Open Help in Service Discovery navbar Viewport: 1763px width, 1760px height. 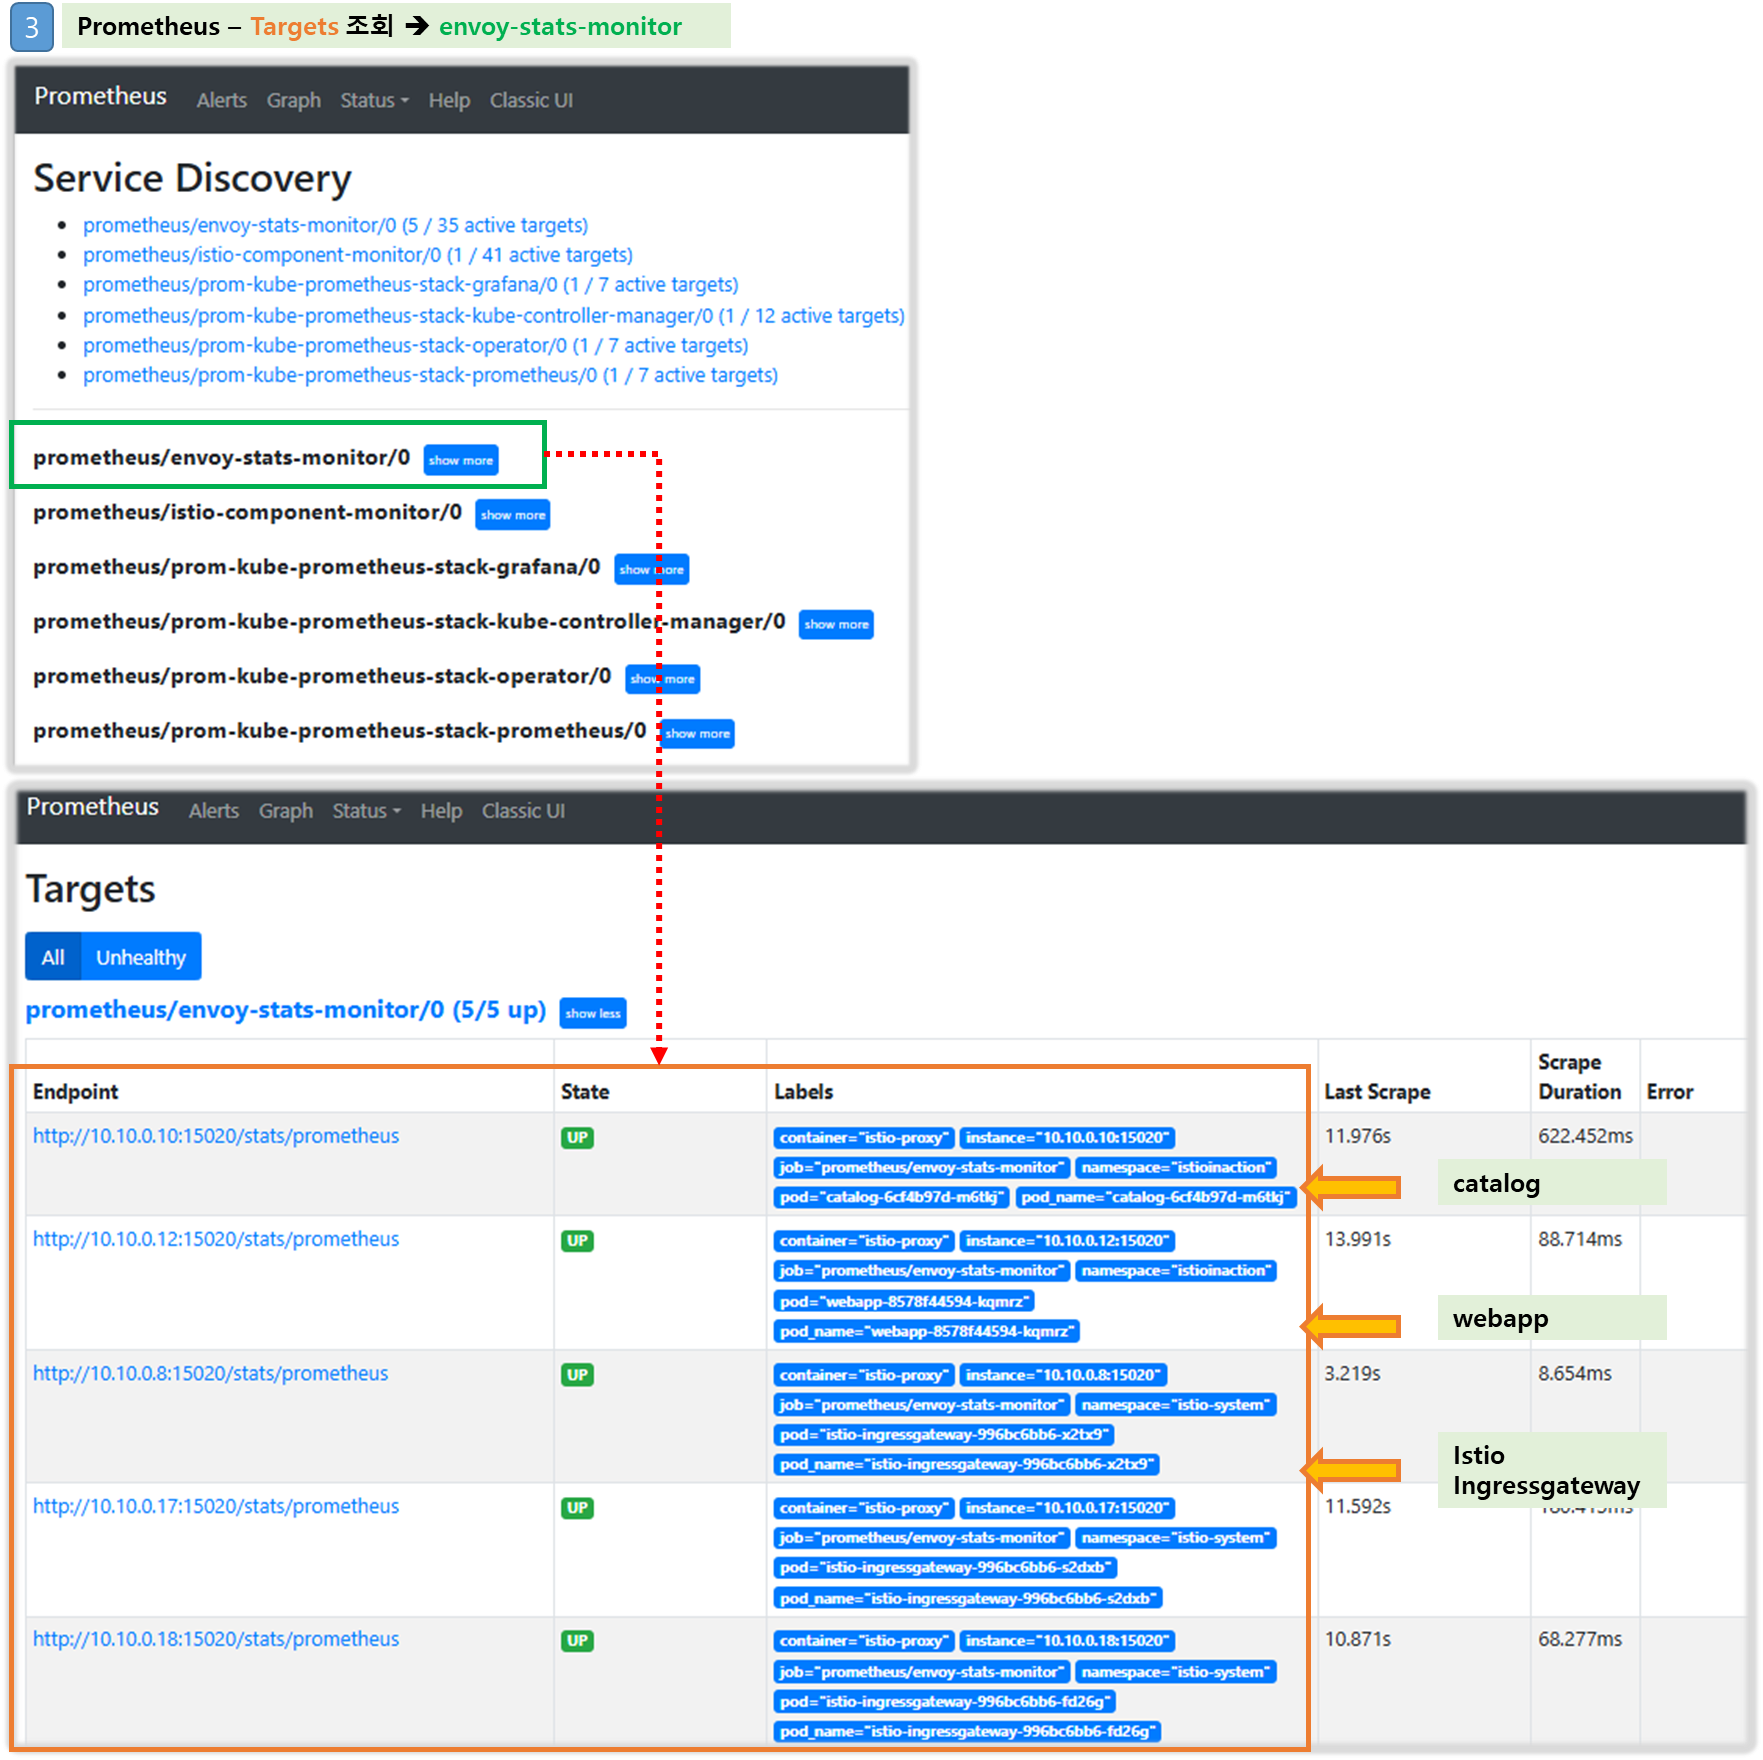(x=449, y=100)
